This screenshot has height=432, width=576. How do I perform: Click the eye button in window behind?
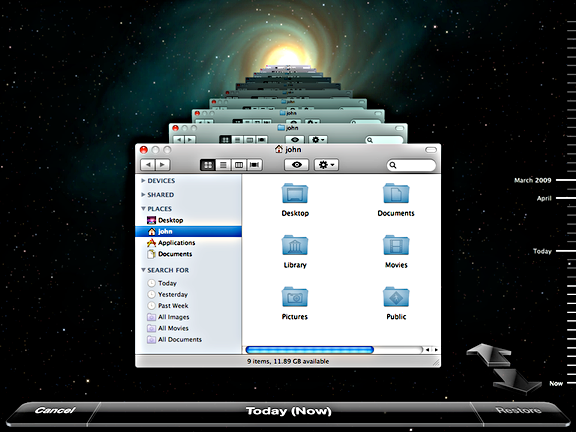tap(295, 140)
